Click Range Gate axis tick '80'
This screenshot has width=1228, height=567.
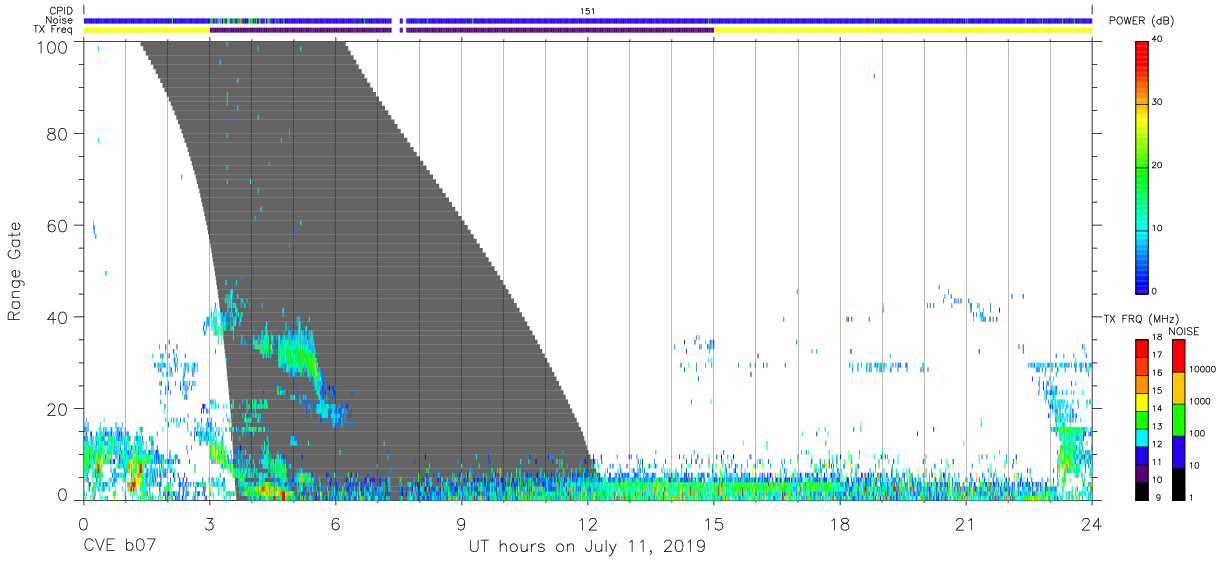(x=58, y=134)
